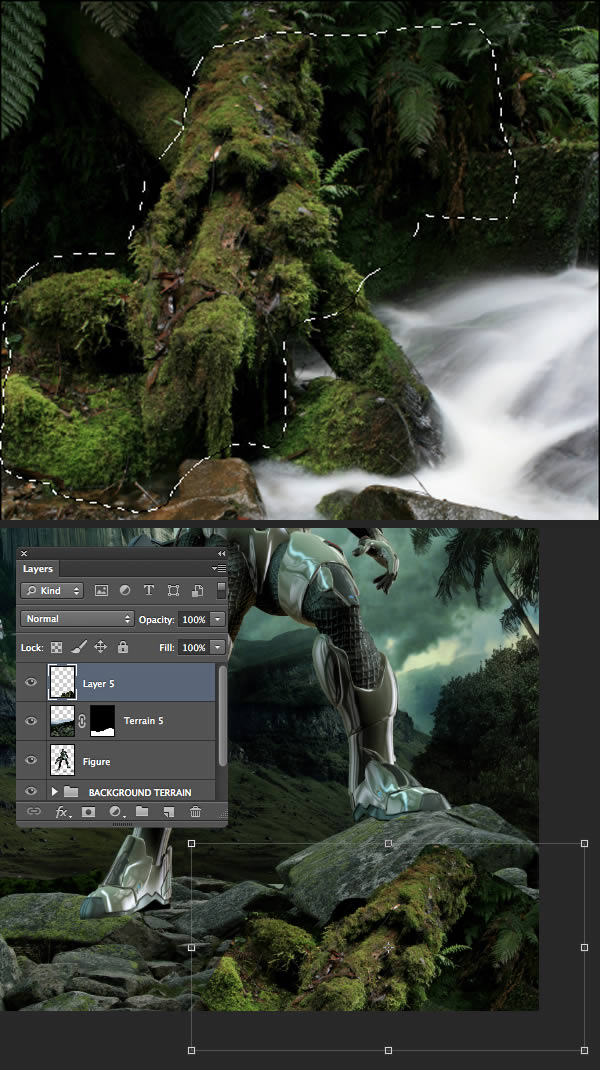Screen dimensions: 600x1070
Task: Click the transform box right-middle handle
Action: coord(584,947)
